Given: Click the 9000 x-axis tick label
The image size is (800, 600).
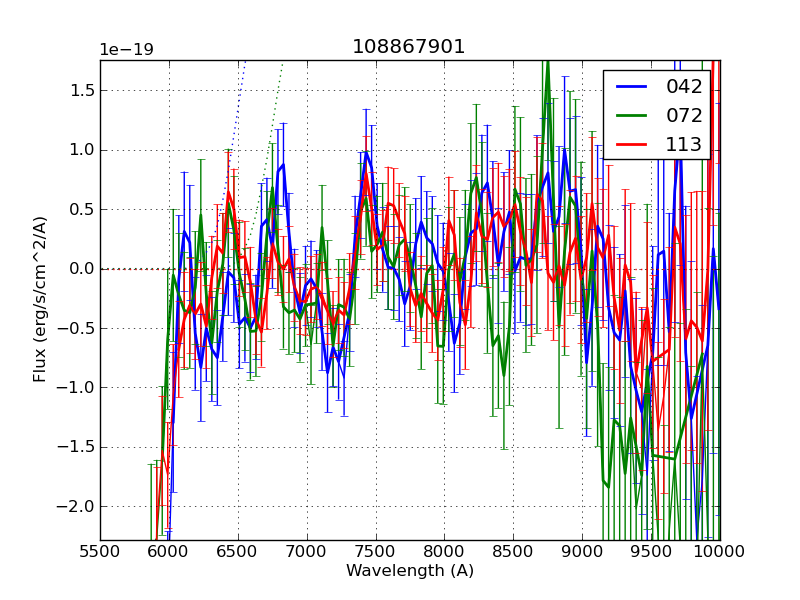Looking at the screenshot, I should tap(583, 550).
